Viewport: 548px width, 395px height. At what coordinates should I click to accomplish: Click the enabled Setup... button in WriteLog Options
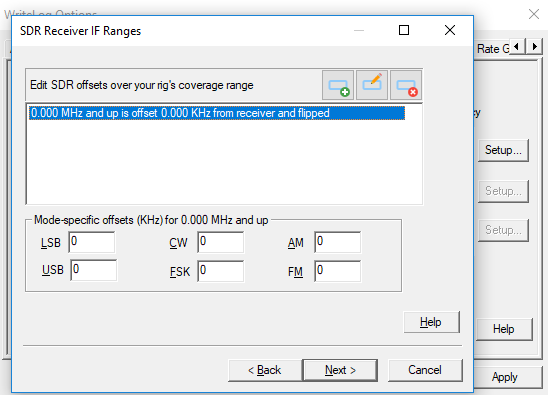point(503,150)
